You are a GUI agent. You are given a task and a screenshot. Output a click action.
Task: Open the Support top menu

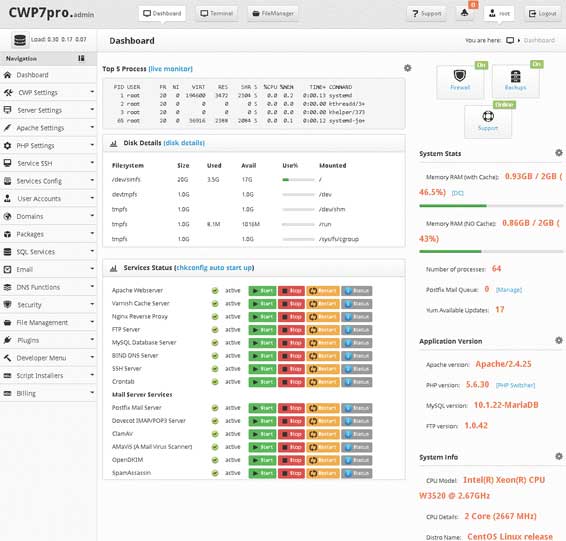[427, 13]
